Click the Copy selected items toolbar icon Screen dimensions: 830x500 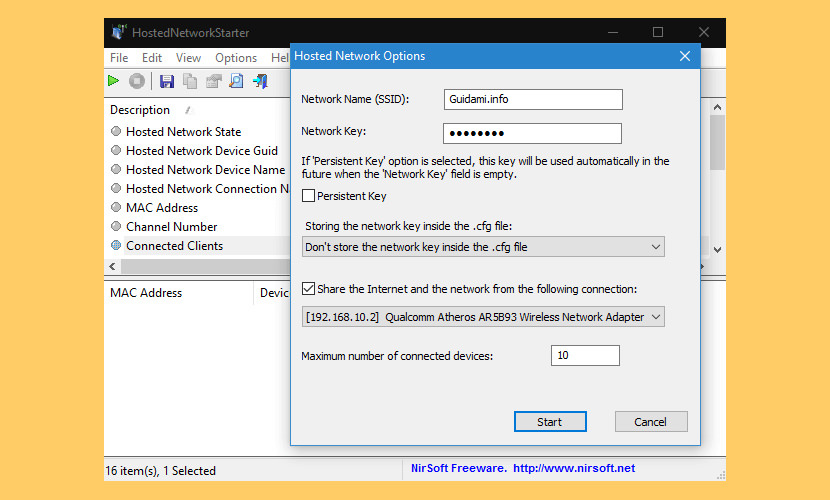point(190,81)
